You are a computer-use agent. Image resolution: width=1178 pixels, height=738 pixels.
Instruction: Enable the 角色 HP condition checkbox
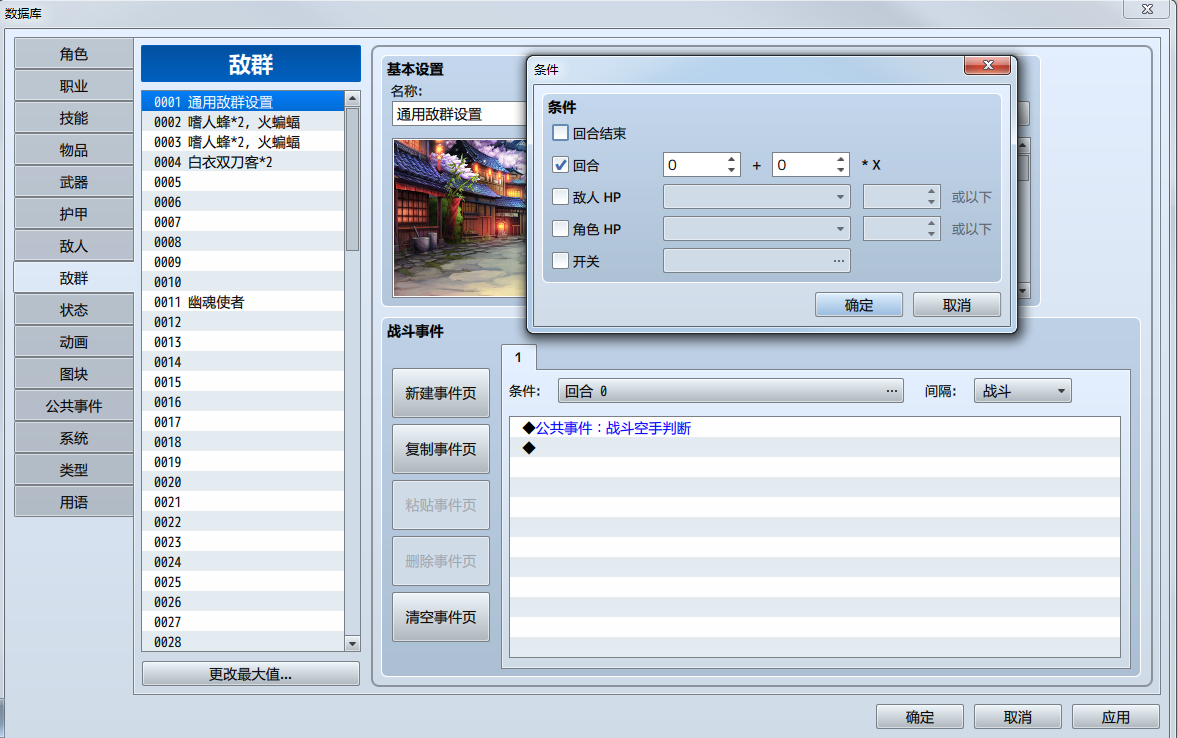[560, 229]
